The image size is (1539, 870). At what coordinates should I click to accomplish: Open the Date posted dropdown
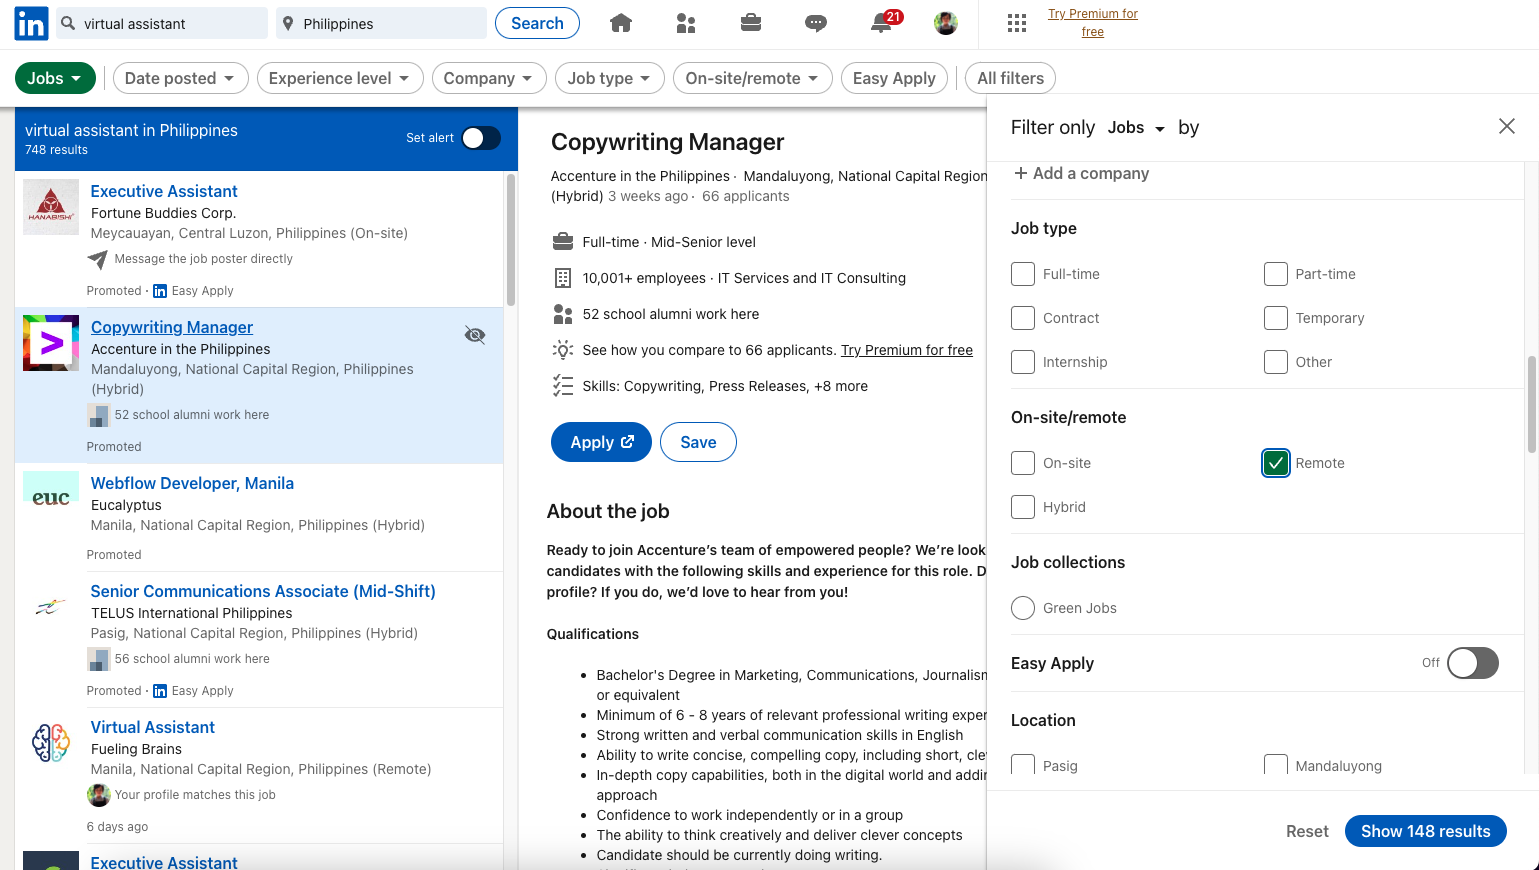[180, 78]
